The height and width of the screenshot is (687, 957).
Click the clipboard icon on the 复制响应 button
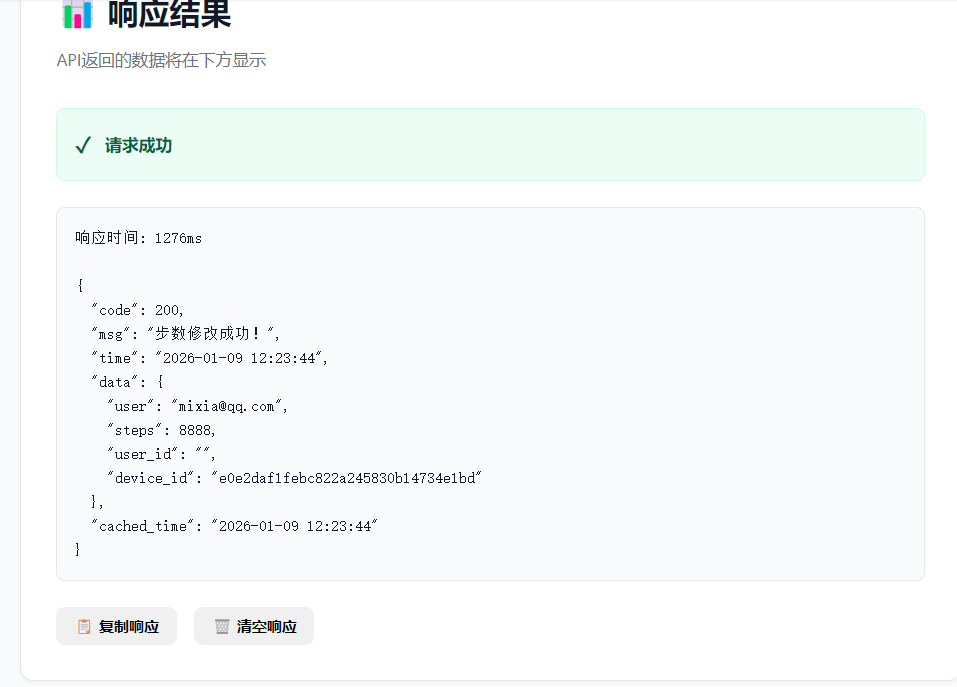pos(84,625)
